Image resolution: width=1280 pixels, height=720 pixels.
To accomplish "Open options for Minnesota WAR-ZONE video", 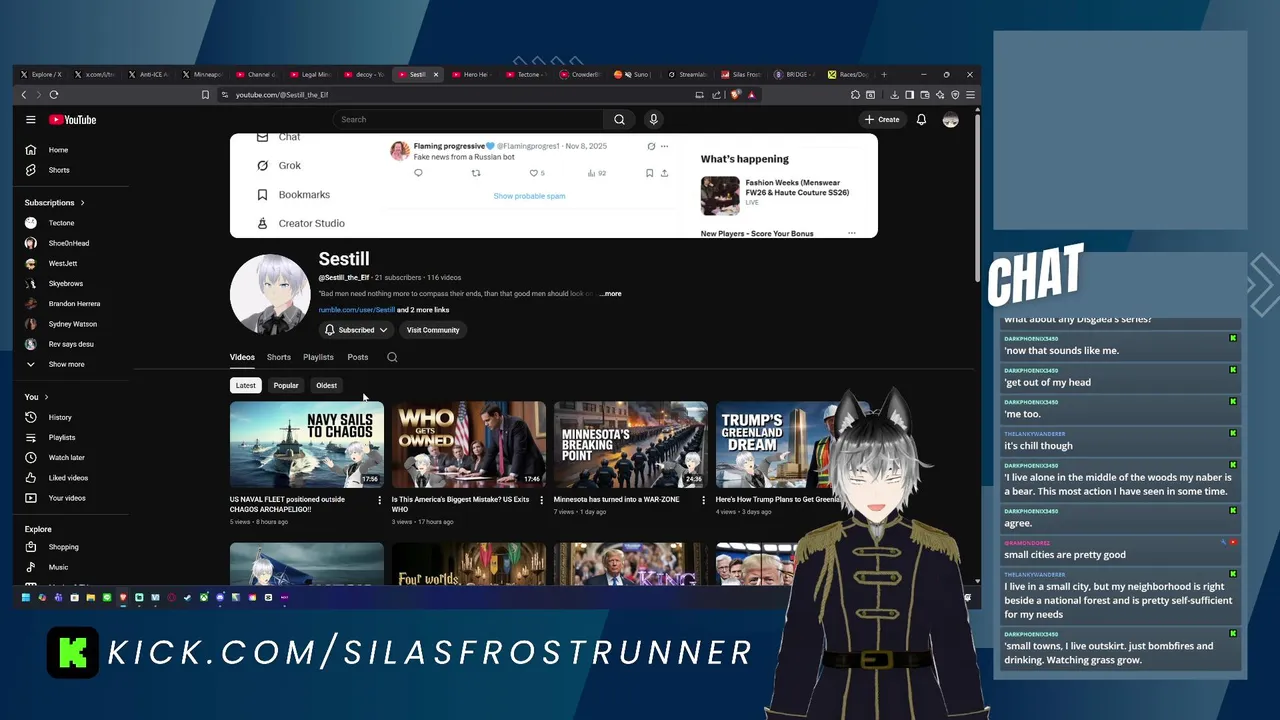I will point(703,500).
